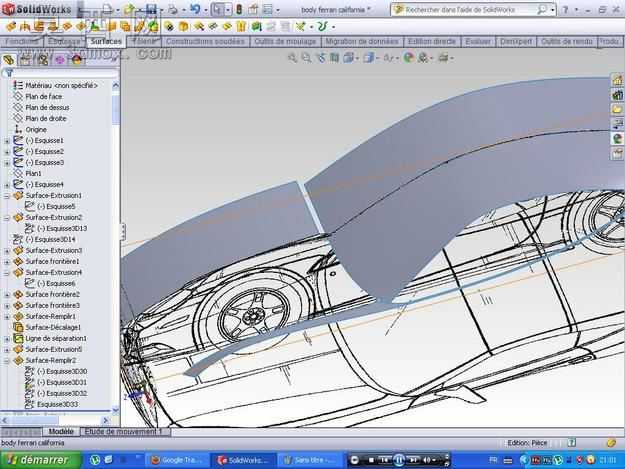This screenshot has width=625, height=469.
Task: Expand the Ligne de séparation1 tree node
Action: coord(7,339)
